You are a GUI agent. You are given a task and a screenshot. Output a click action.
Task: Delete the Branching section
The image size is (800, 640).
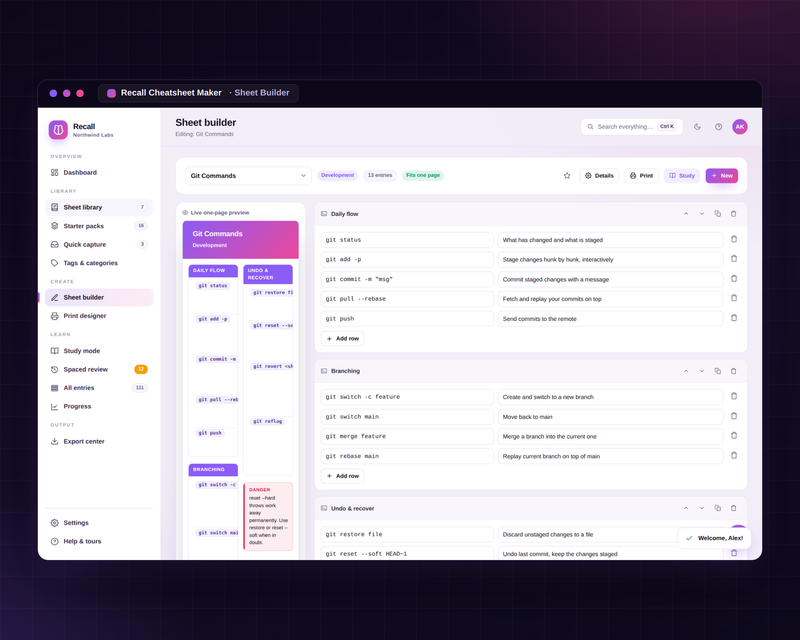click(x=734, y=371)
